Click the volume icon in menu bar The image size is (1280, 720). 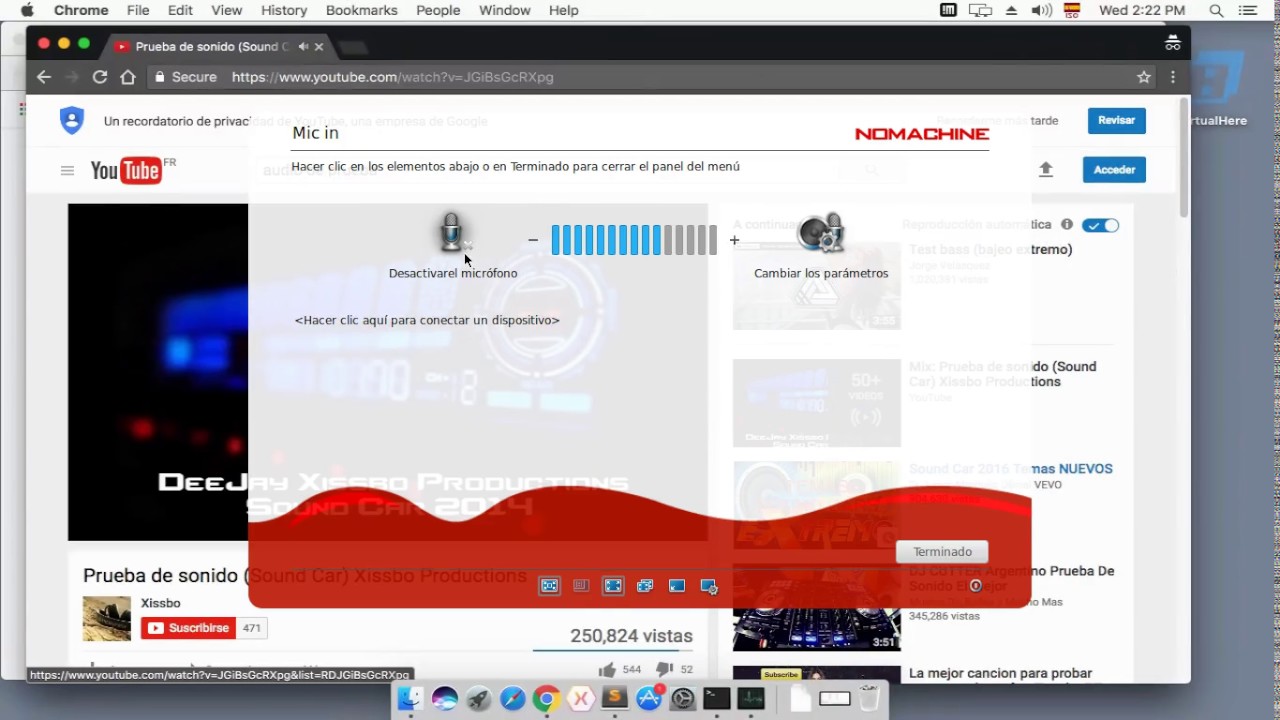[1041, 10]
